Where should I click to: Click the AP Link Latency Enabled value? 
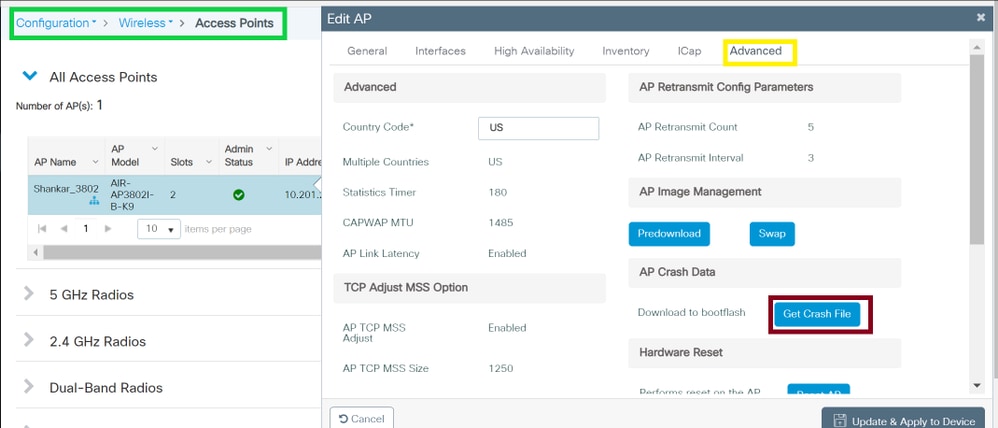pyautogui.click(x=507, y=253)
